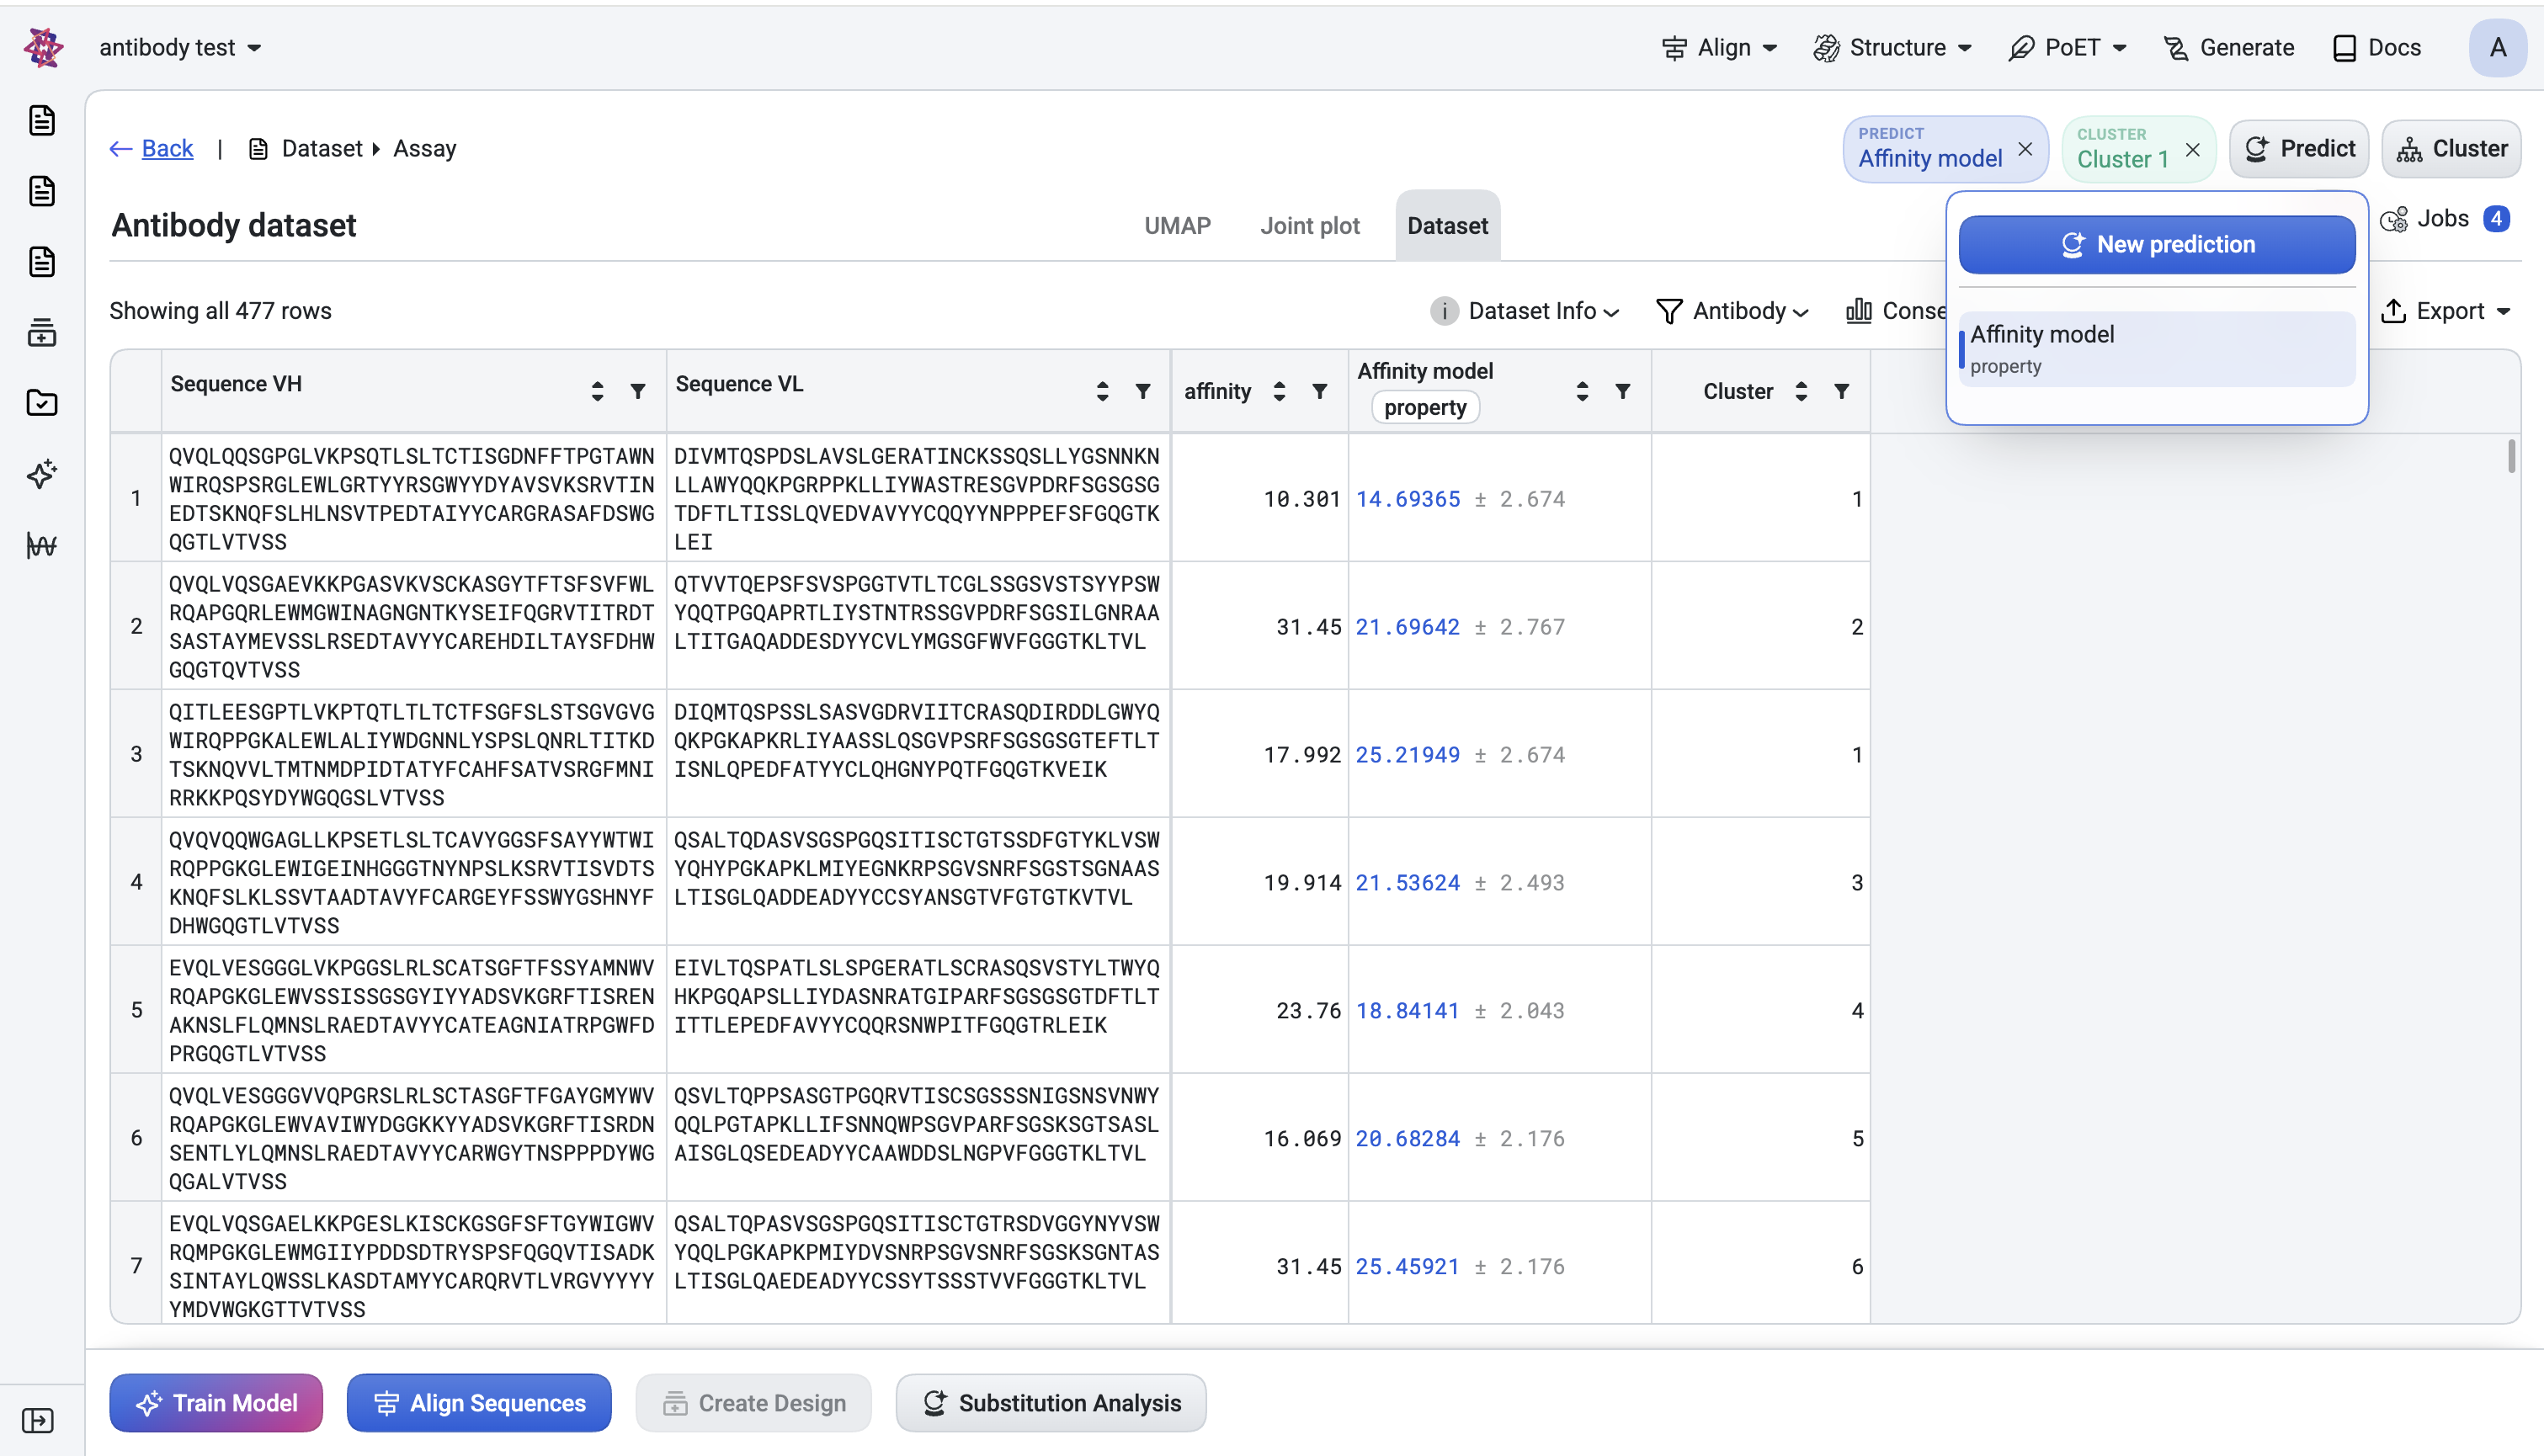Switch to the Joint plot tab
The height and width of the screenshot is (1456, 2544).
click(x=1309, y=225)
